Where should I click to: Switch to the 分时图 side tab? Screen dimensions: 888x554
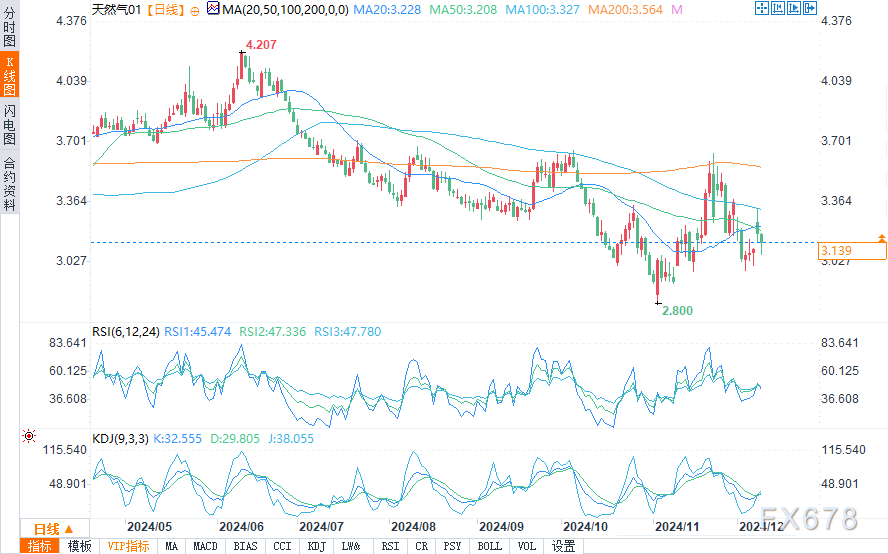pyautogui.click(x=10, y=27)
